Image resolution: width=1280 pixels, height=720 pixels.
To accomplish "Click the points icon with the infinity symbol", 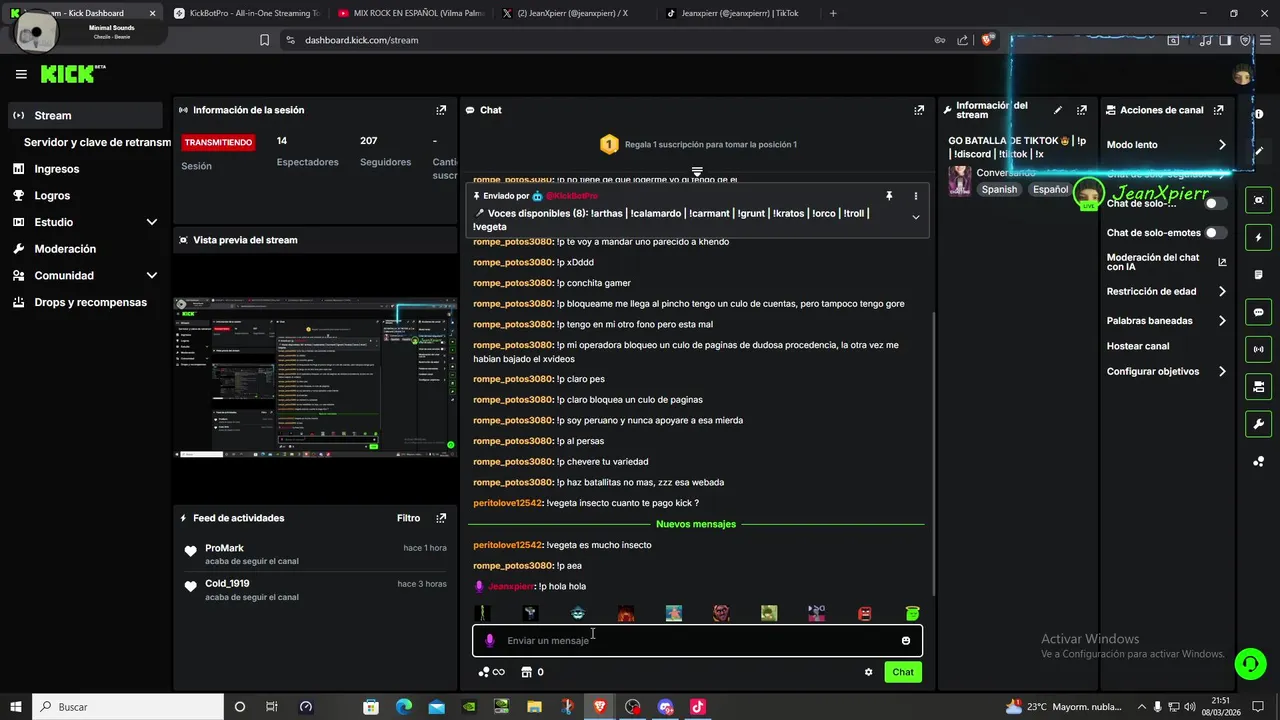I will (x=491, y=672).
